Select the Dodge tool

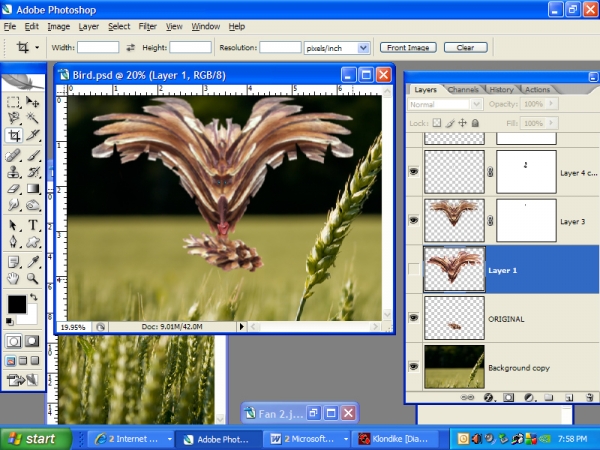tap(33, 205)
